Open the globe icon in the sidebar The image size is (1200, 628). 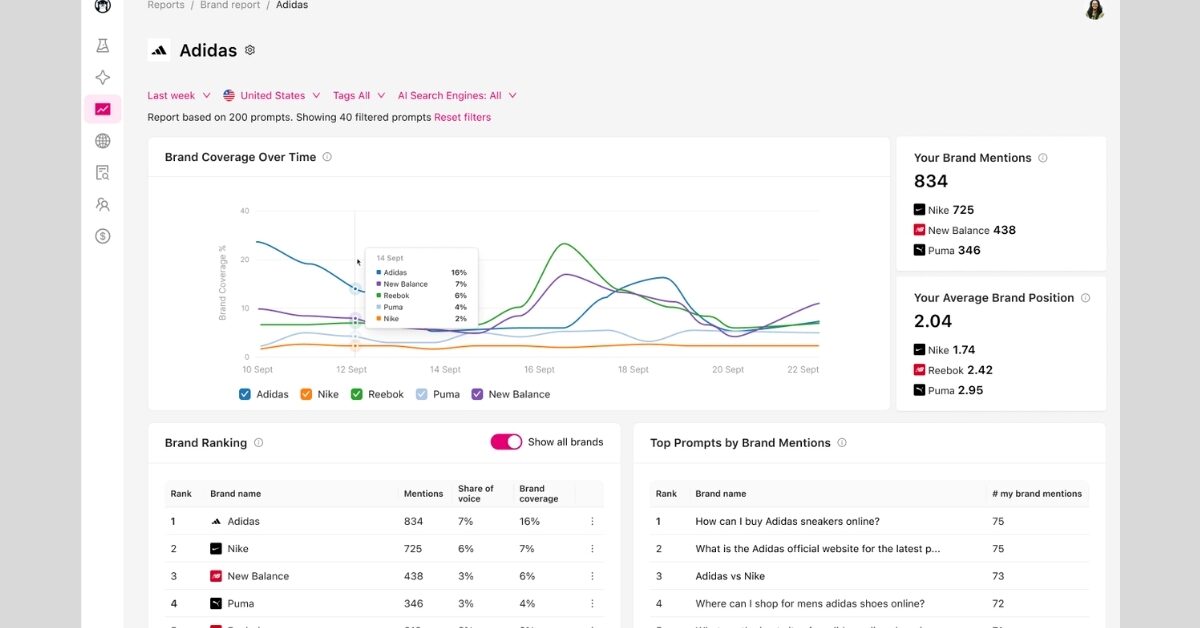pyautogui.click(x=102, y=141)
